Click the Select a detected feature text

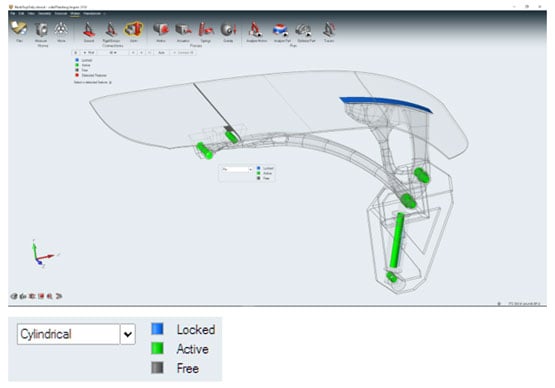point(91,82)
